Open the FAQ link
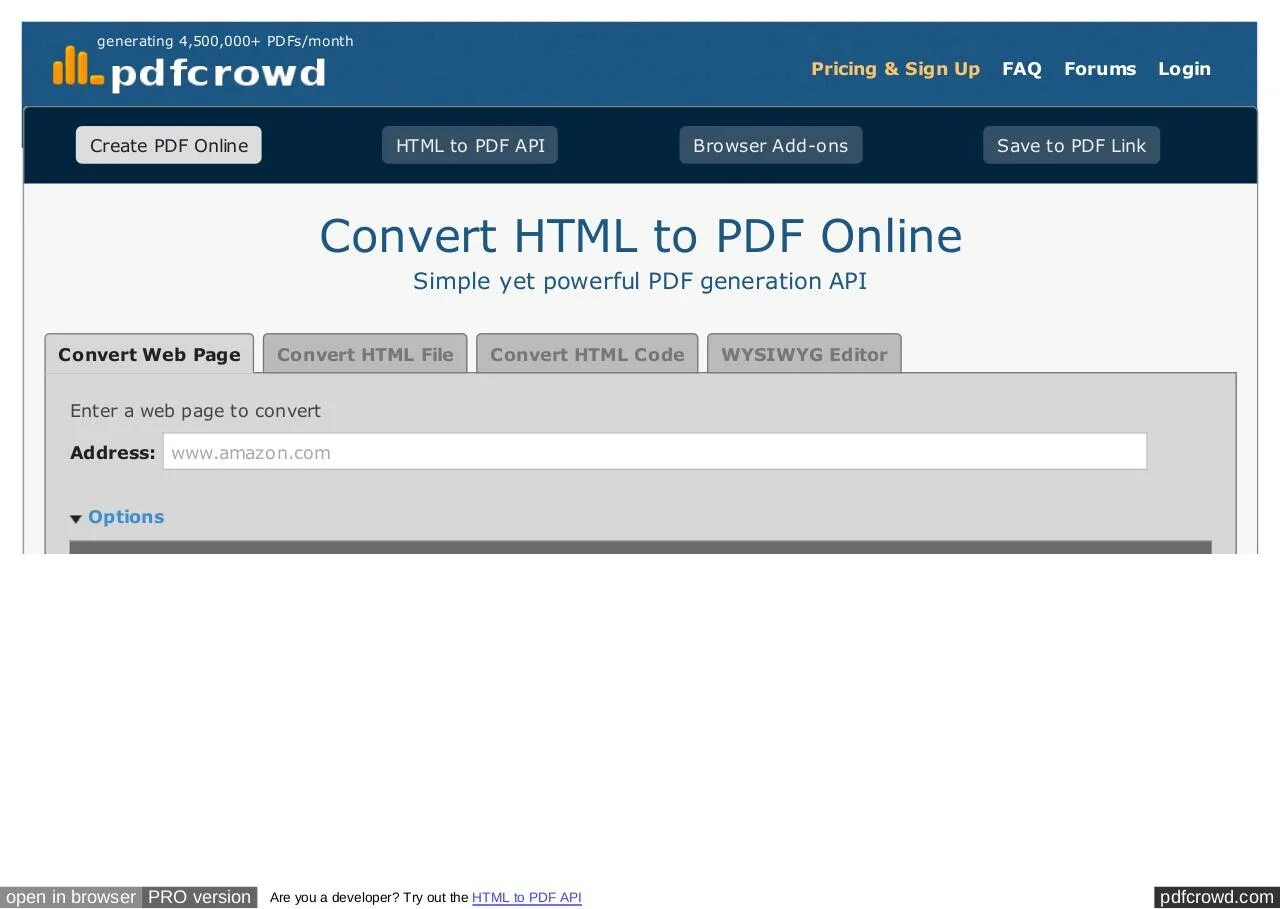 (x=1021, y=69)
